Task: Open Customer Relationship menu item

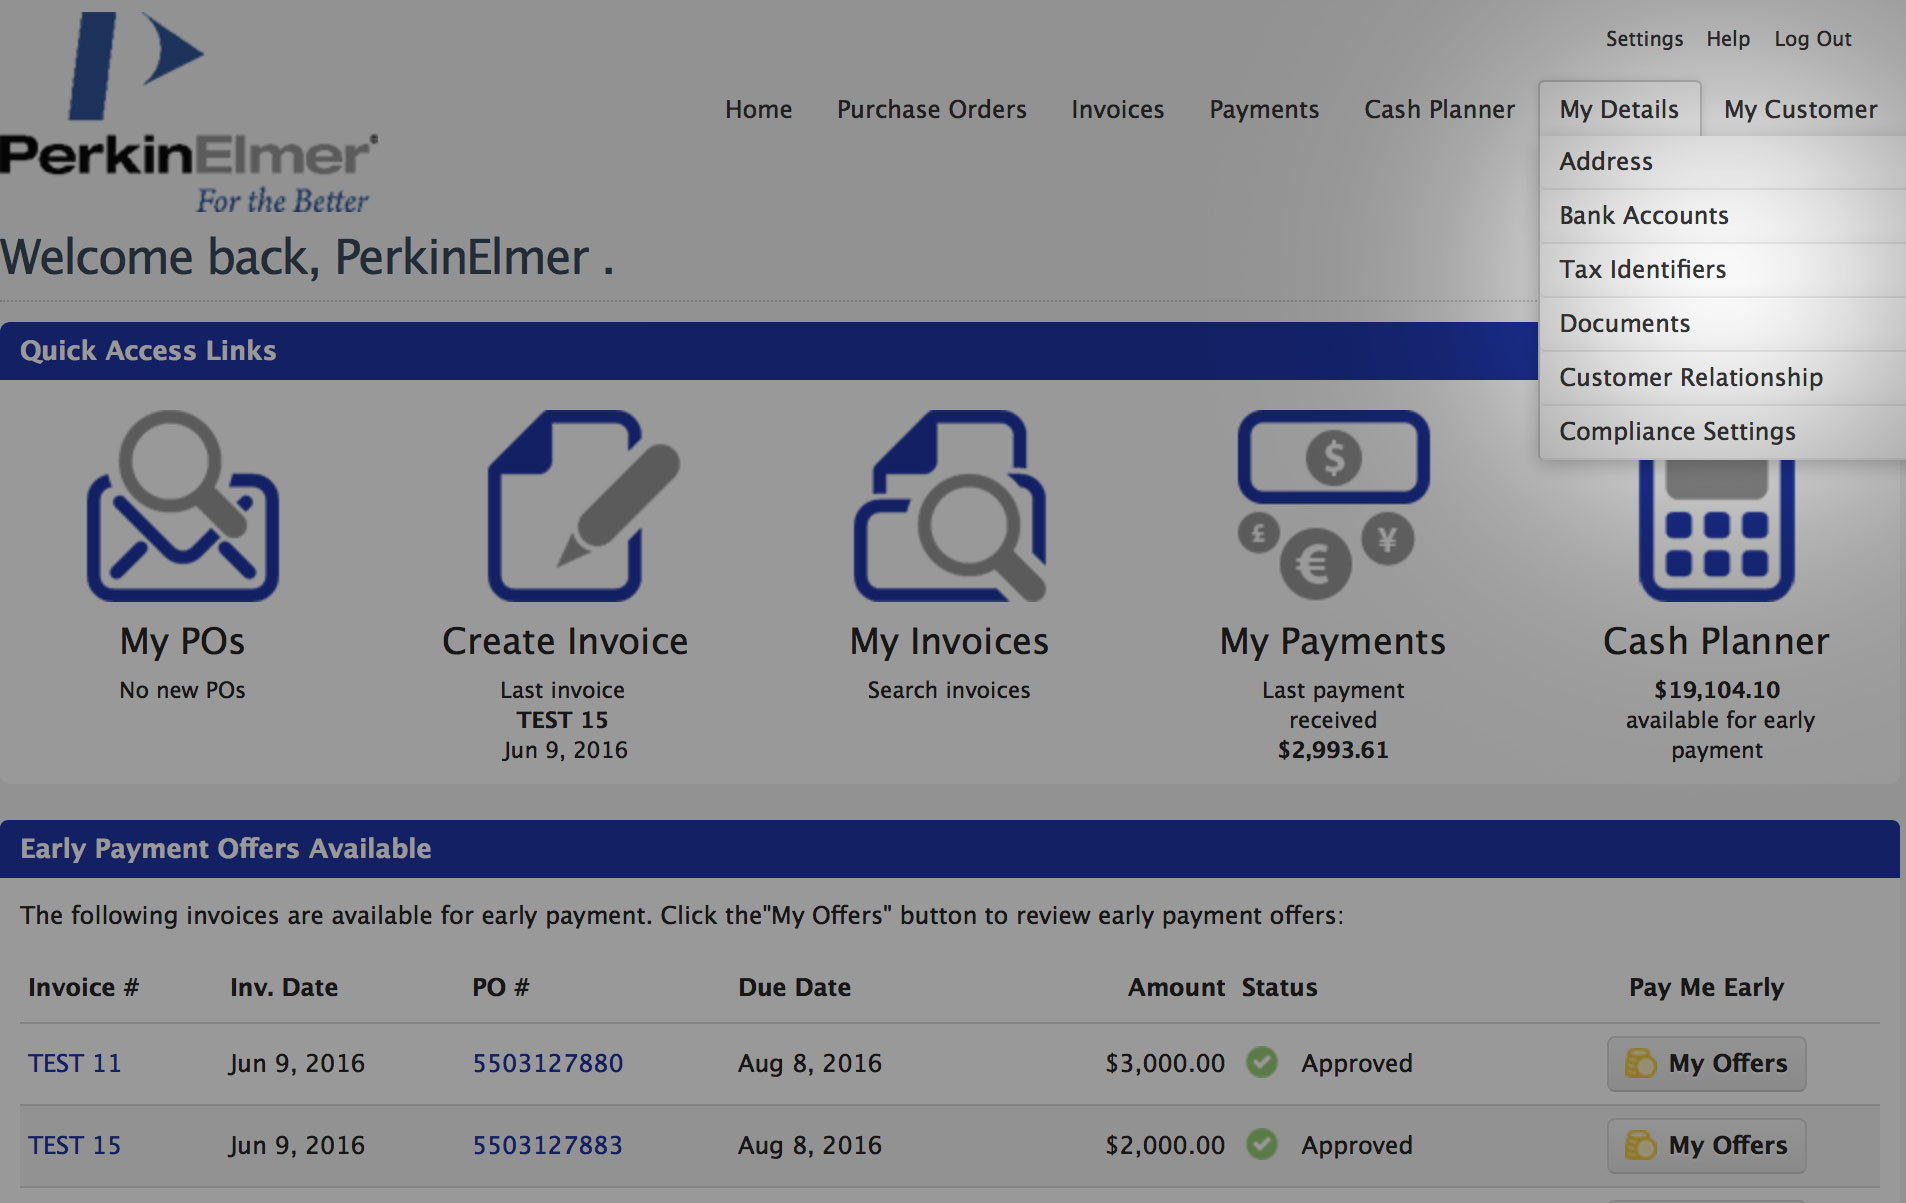Action: (x=1723, y=378)
